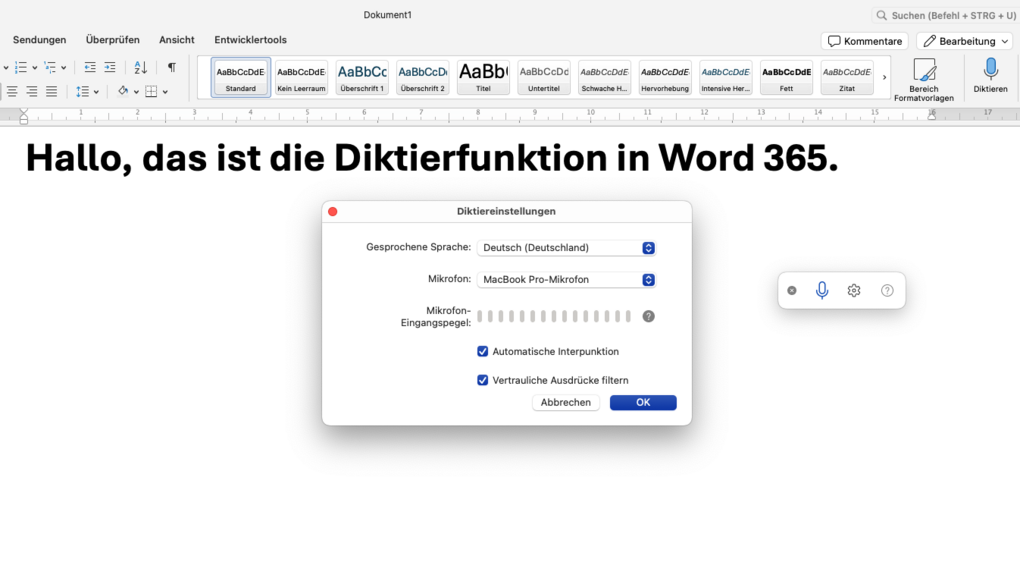The width and height of the screenshot is (1020, 565).
Task: Expand the shading color options arrow
Action: coord(136,92)
